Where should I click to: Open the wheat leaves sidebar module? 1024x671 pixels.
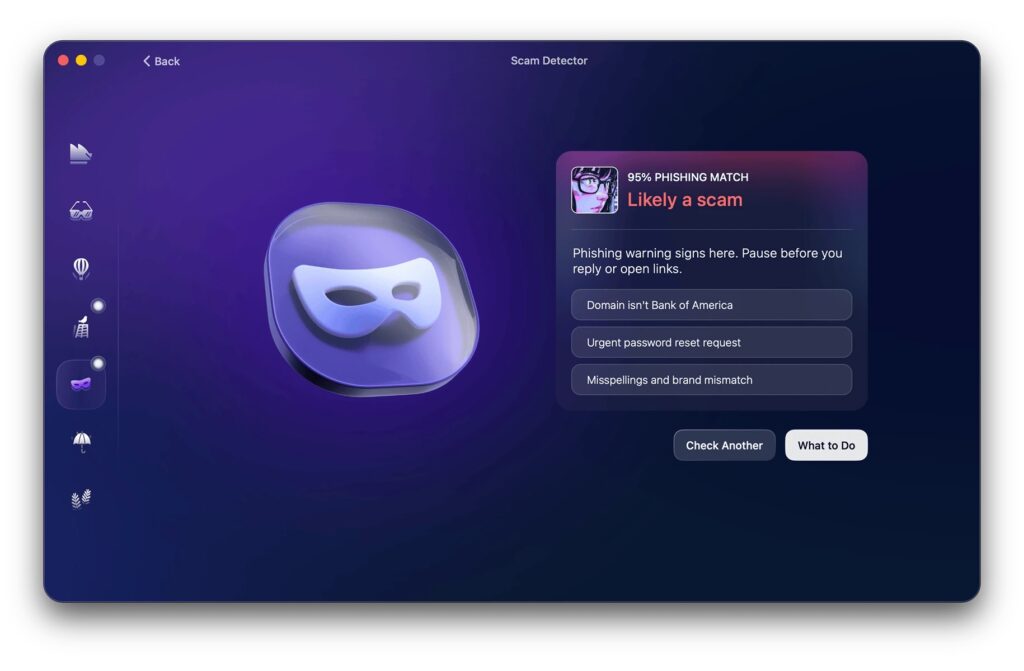pyautogui.click(x=81, y=499)
